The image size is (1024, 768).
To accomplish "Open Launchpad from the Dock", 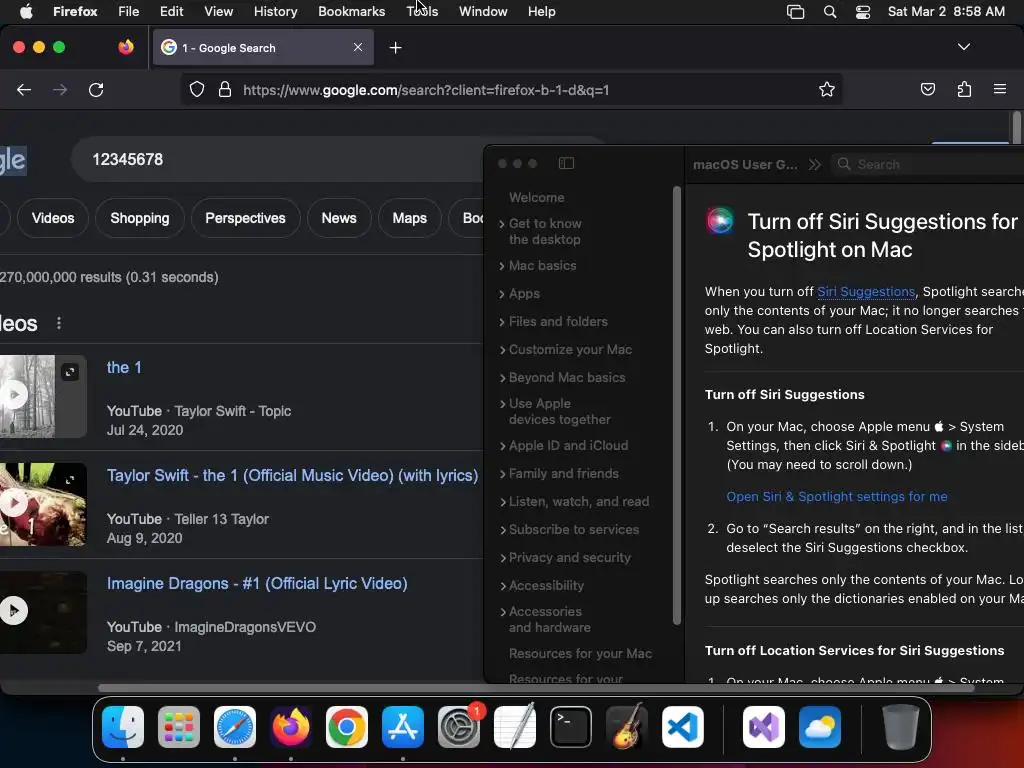I will point(179,727).
